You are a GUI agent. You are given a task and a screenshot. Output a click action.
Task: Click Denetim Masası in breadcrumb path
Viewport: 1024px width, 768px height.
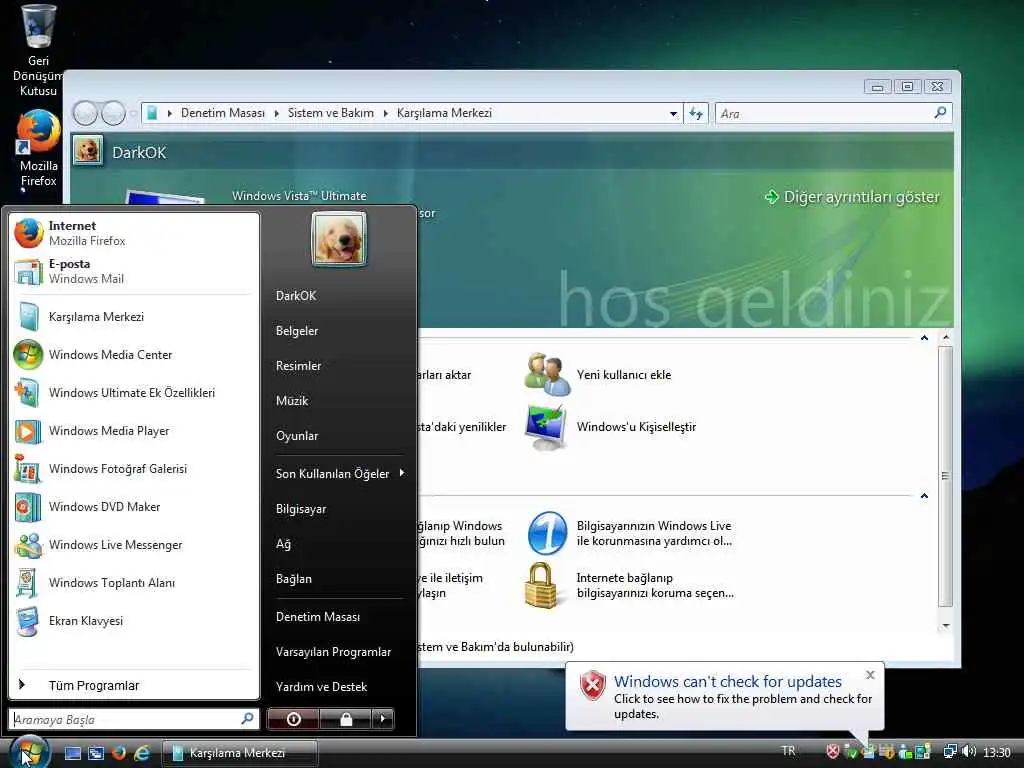223,113
